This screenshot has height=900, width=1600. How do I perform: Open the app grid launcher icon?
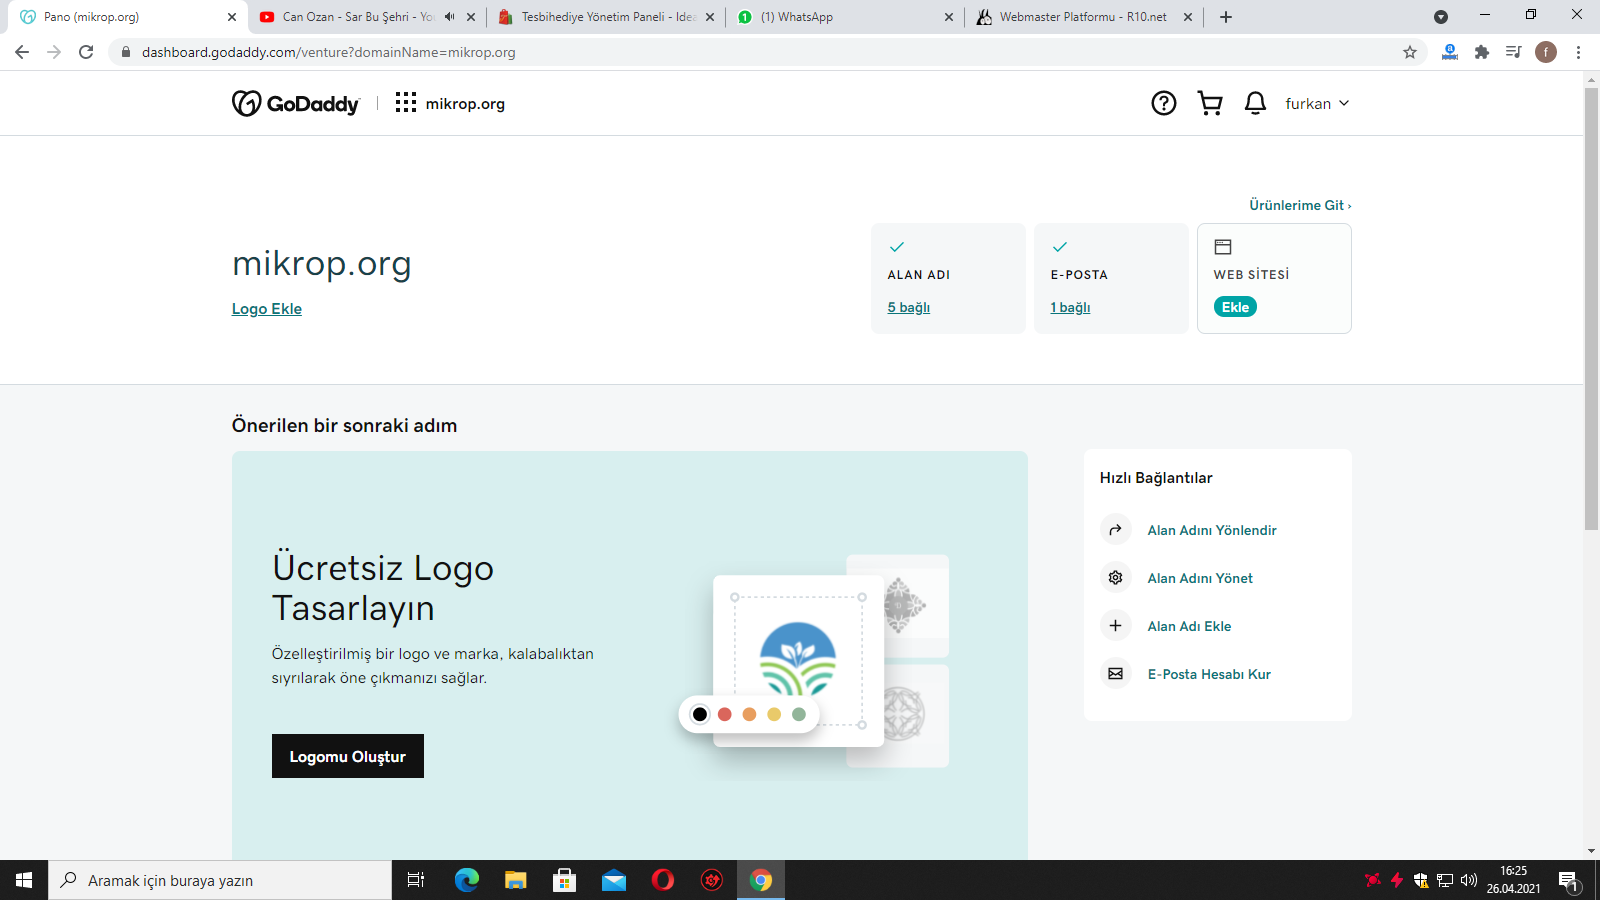tap(405, 103)
